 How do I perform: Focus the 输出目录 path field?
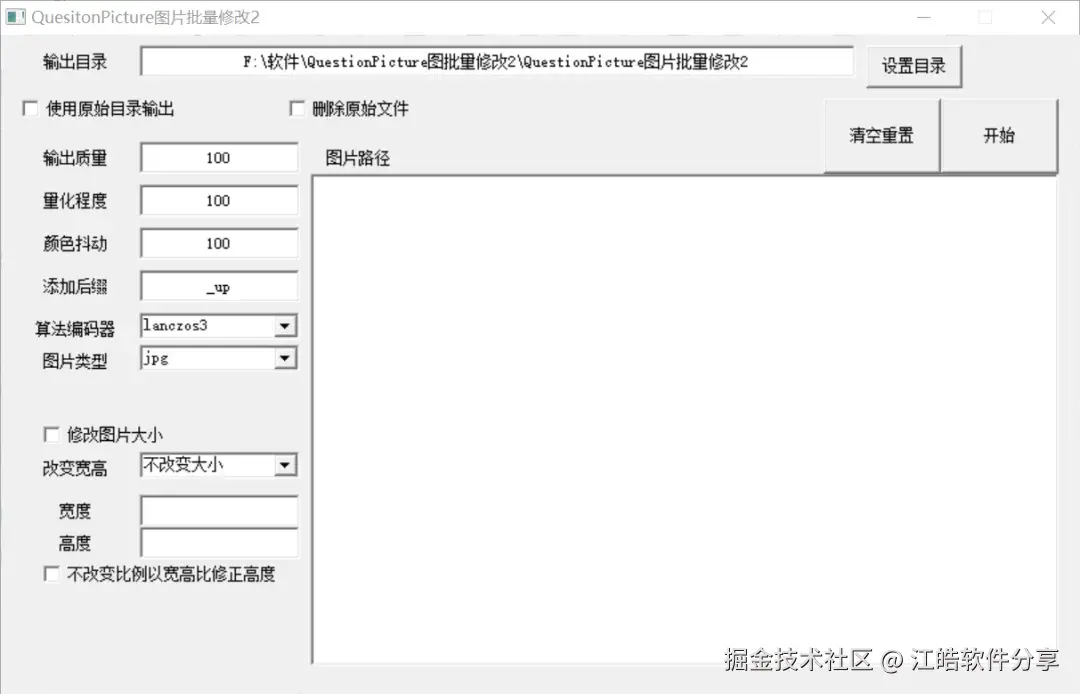(x=497, y=61)
